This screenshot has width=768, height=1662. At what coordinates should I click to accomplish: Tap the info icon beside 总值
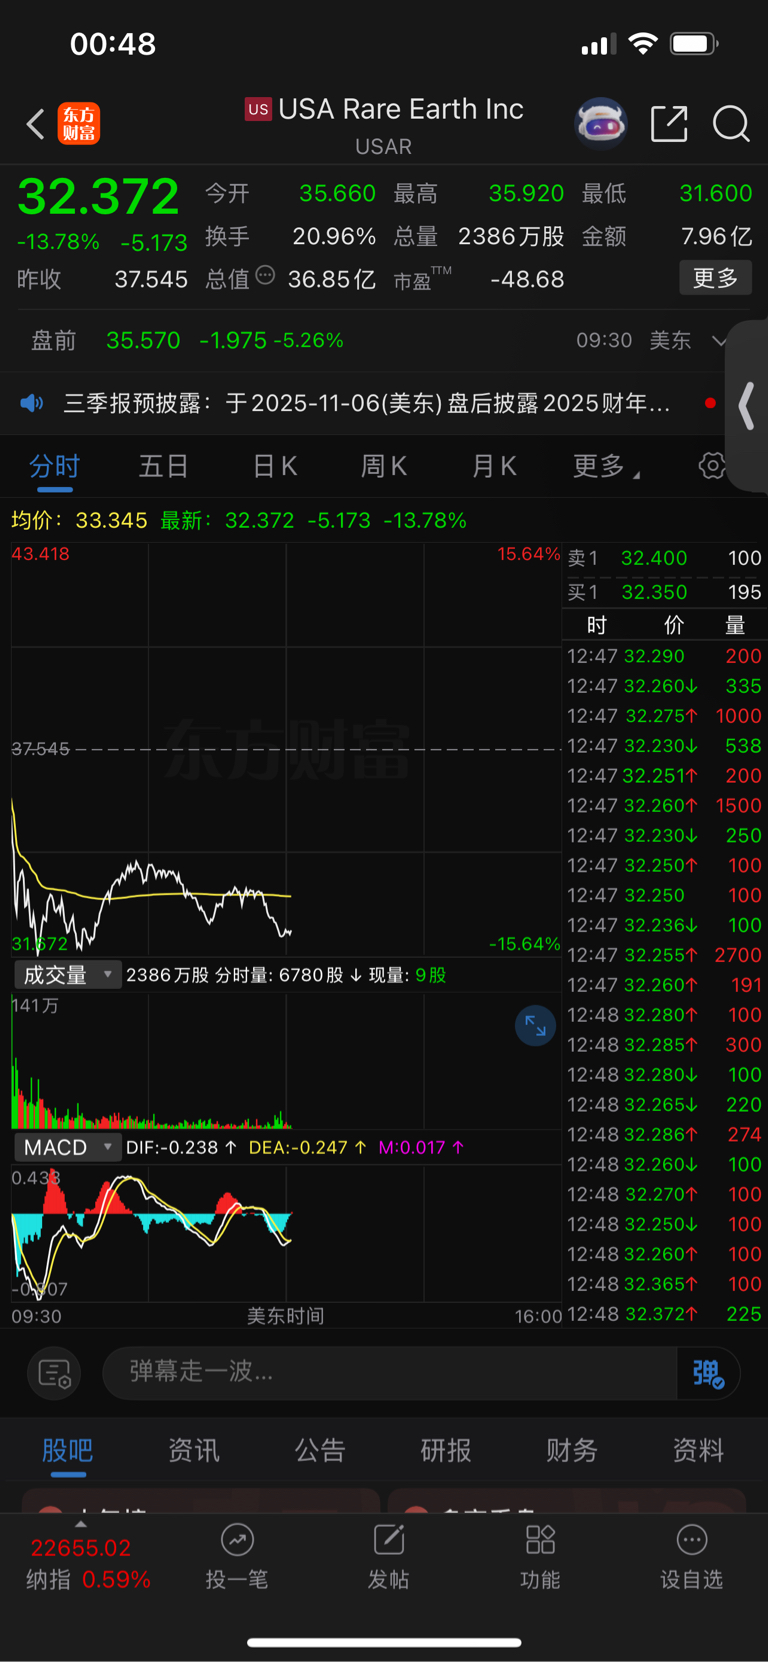(x=265, y=275)
